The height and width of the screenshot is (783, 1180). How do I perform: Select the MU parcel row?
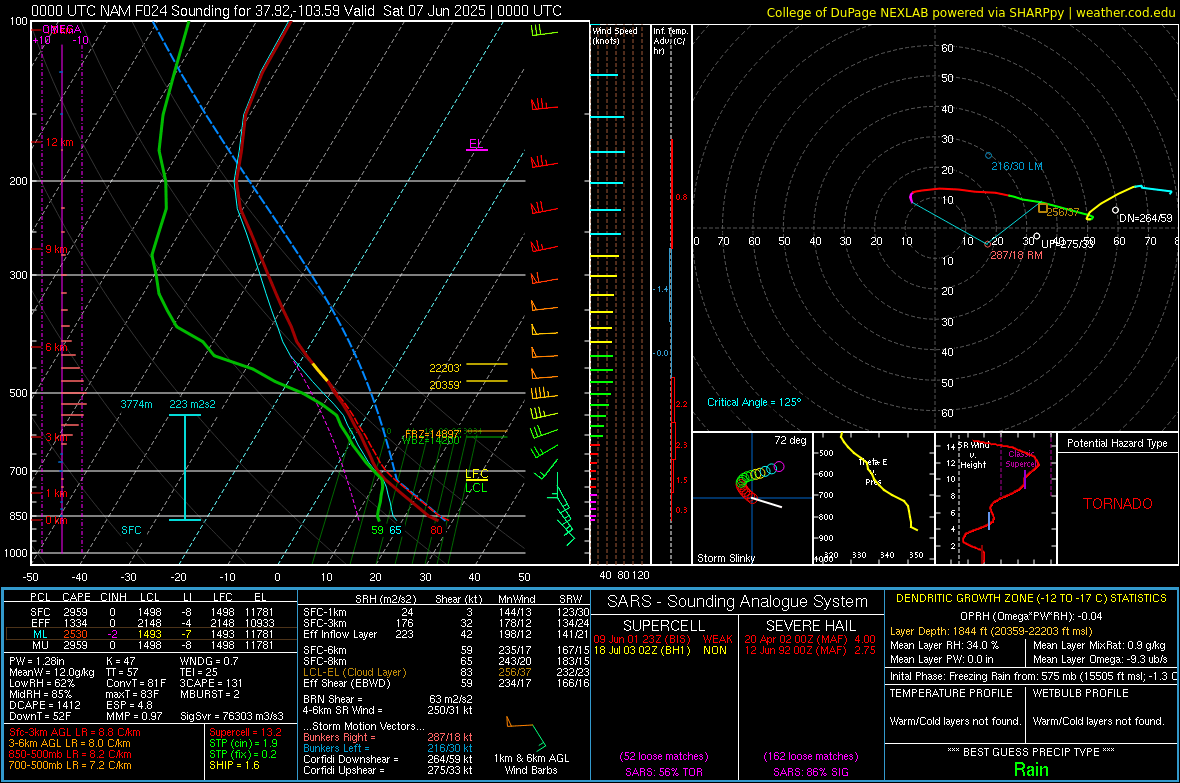(x=151, y=645)
